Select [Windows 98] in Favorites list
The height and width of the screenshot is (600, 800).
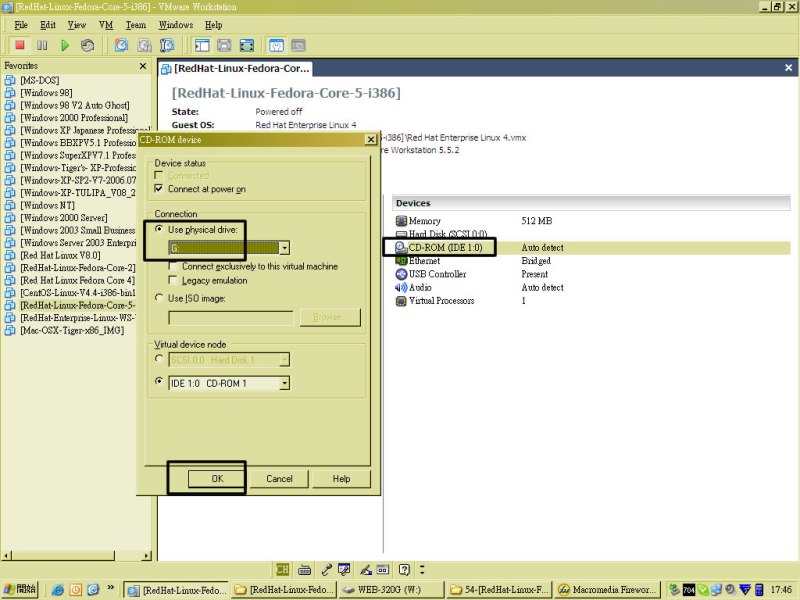[46, 93]
